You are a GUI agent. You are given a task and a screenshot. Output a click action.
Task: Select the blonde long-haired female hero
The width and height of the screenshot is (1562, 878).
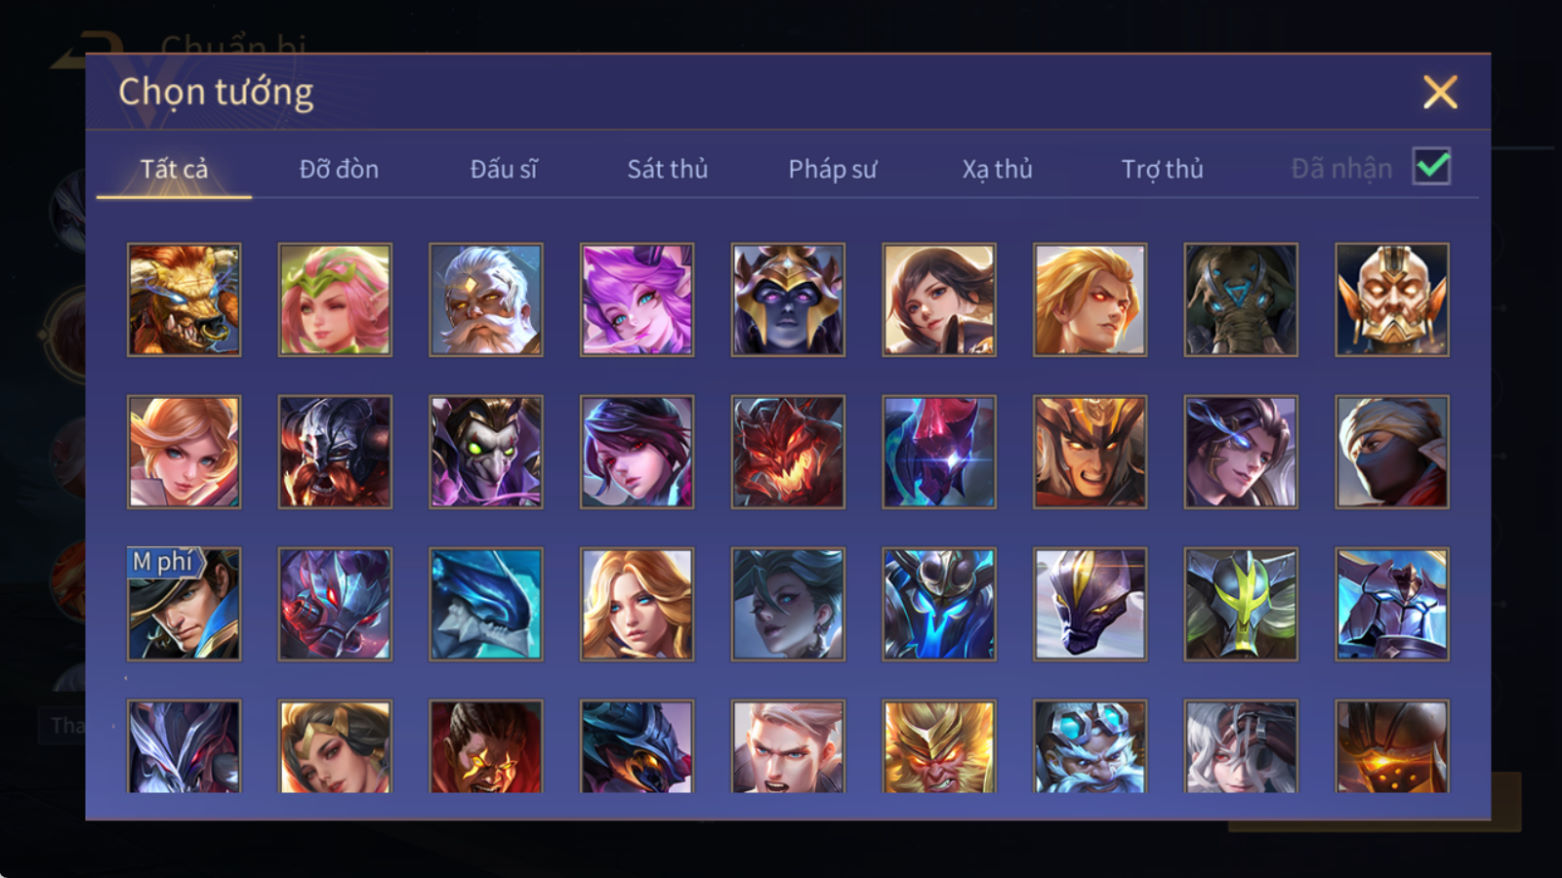(x=637, y=604)
